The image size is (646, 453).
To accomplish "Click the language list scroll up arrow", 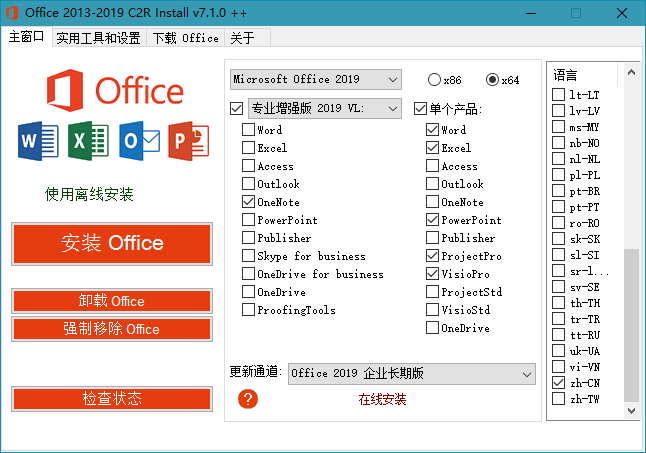I will (631, 72).
